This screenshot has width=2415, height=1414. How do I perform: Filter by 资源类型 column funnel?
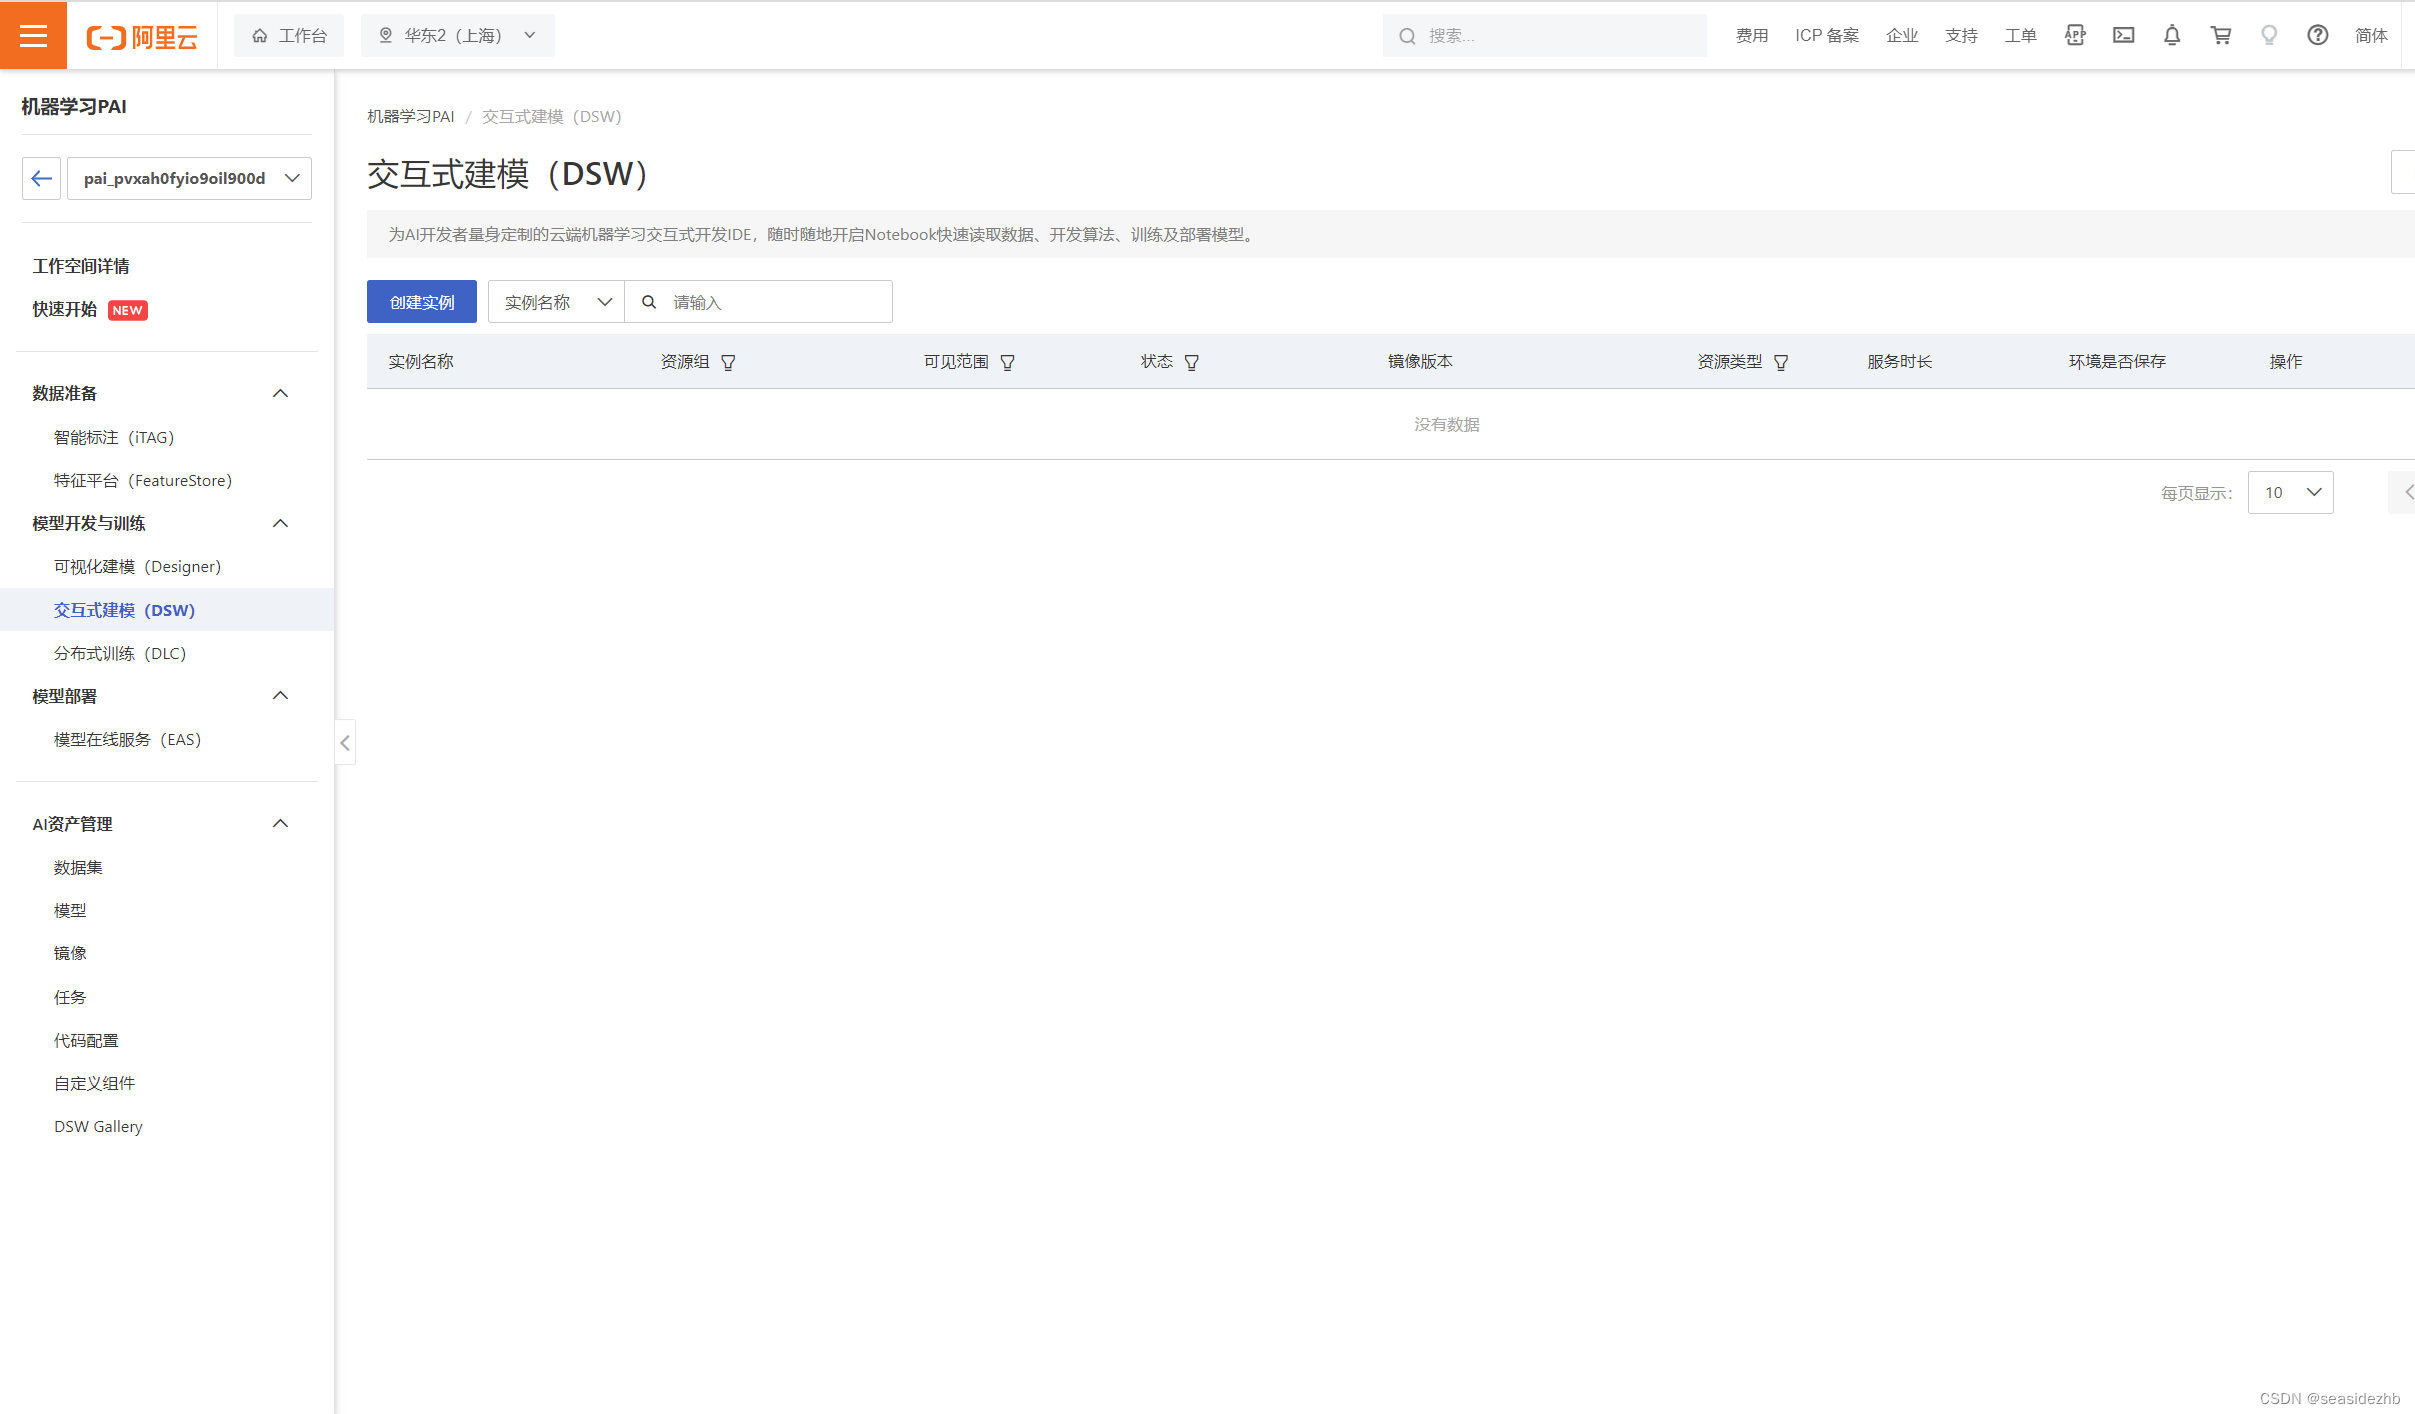coord(1780,362)
